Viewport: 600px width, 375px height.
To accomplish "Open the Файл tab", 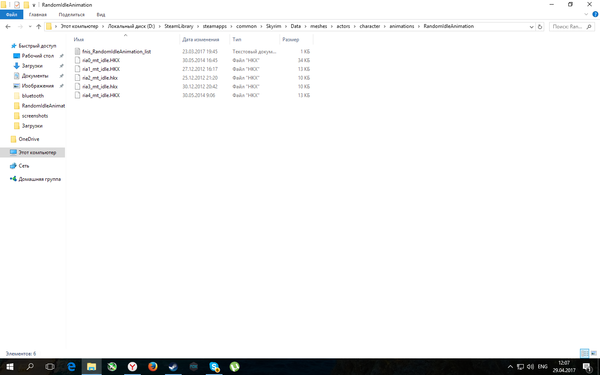I will click(x=11, y=15).
